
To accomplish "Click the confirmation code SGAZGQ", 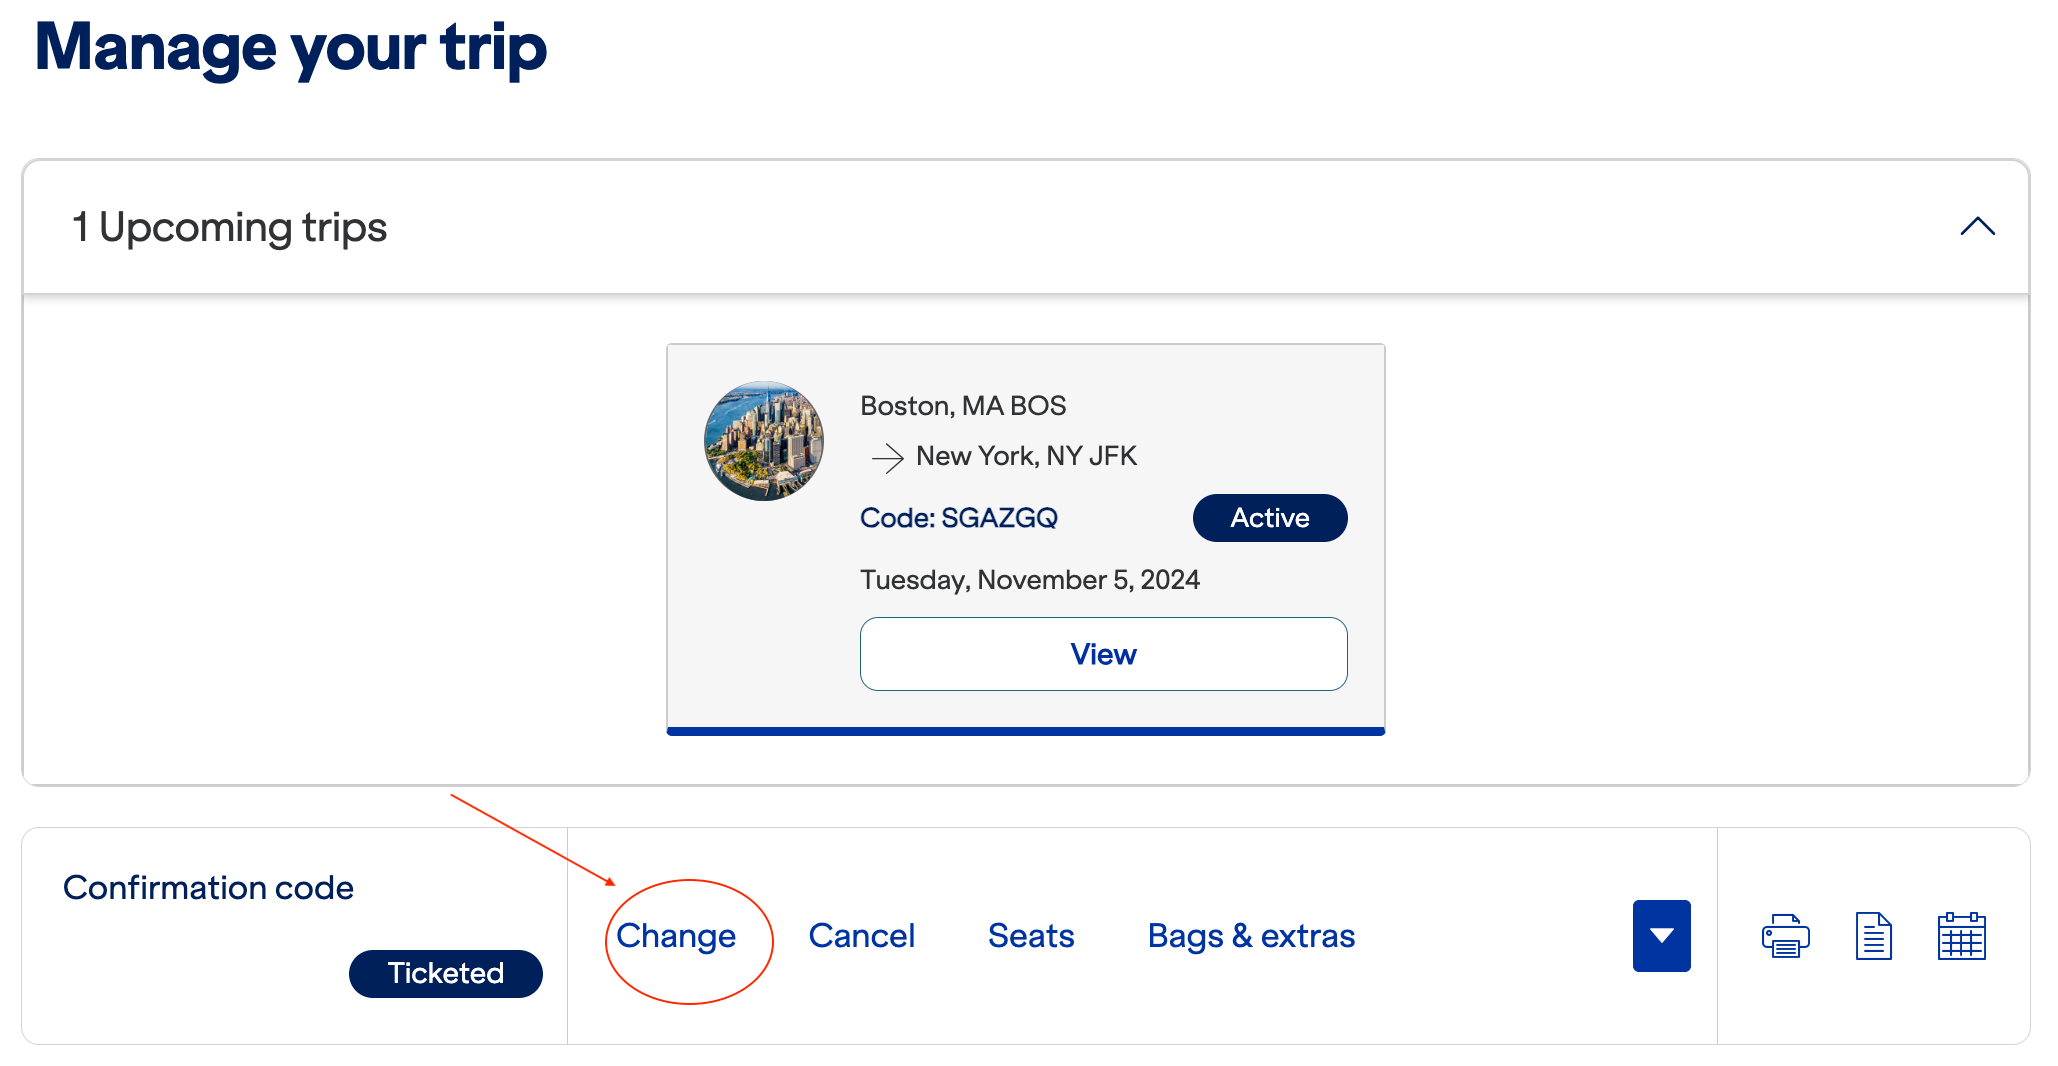I will [959, 518].
